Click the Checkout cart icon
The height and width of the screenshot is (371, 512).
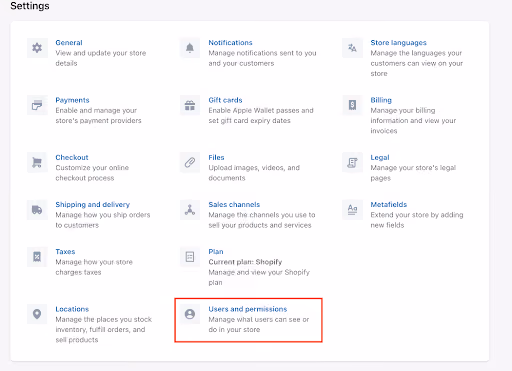click(x=37, y=163)
